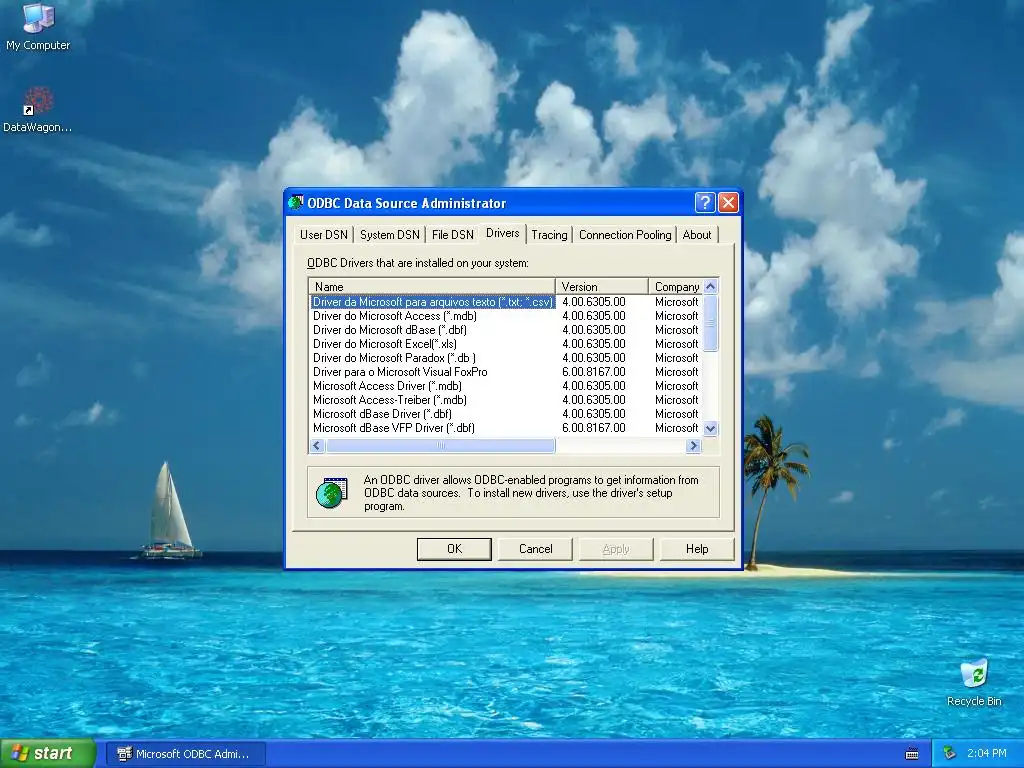Sort drivers by Version column header

pyautogui.click(x=601, y=287)
